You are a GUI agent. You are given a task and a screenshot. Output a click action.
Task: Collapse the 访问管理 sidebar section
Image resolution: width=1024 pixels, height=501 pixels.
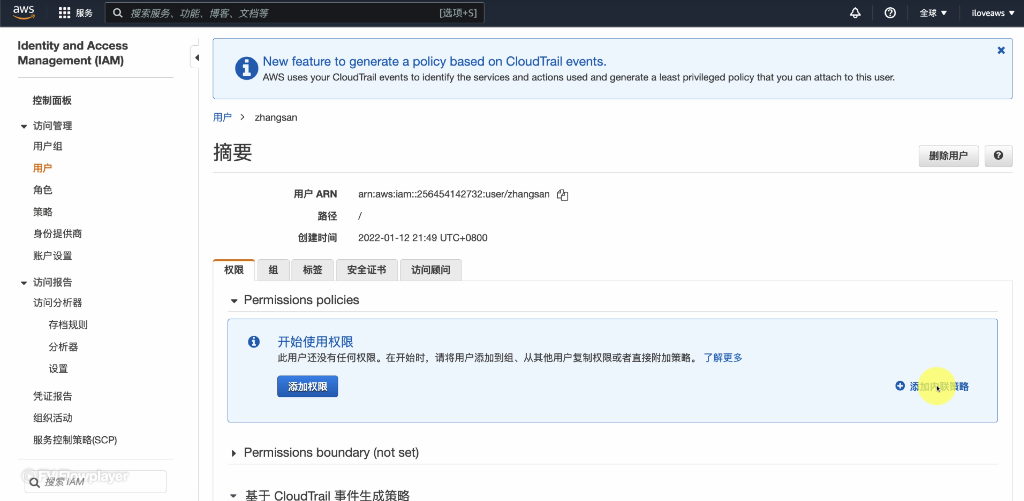(x=24, y=126)
